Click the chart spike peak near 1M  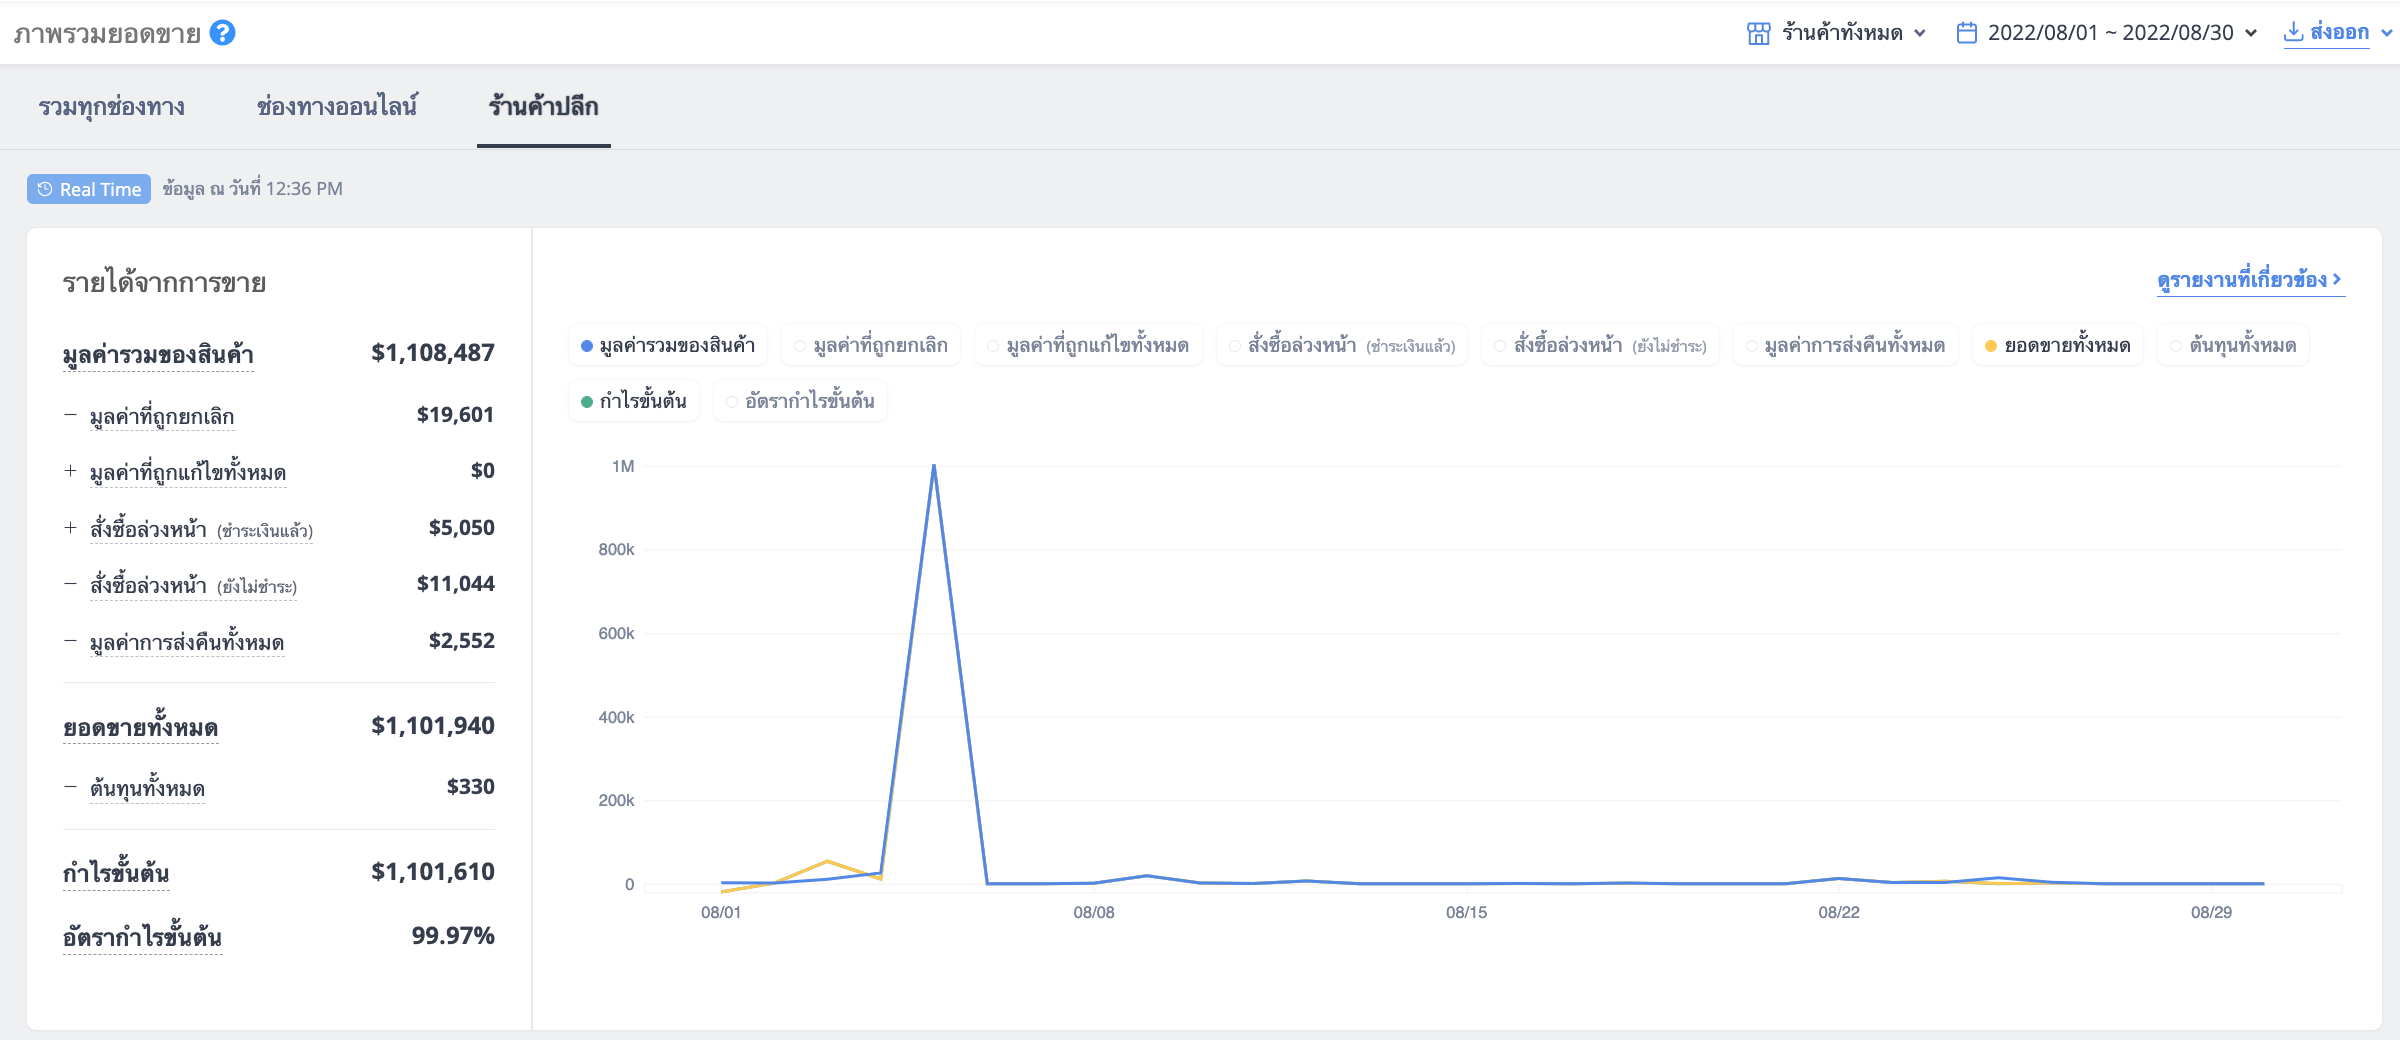coord(933,466)
